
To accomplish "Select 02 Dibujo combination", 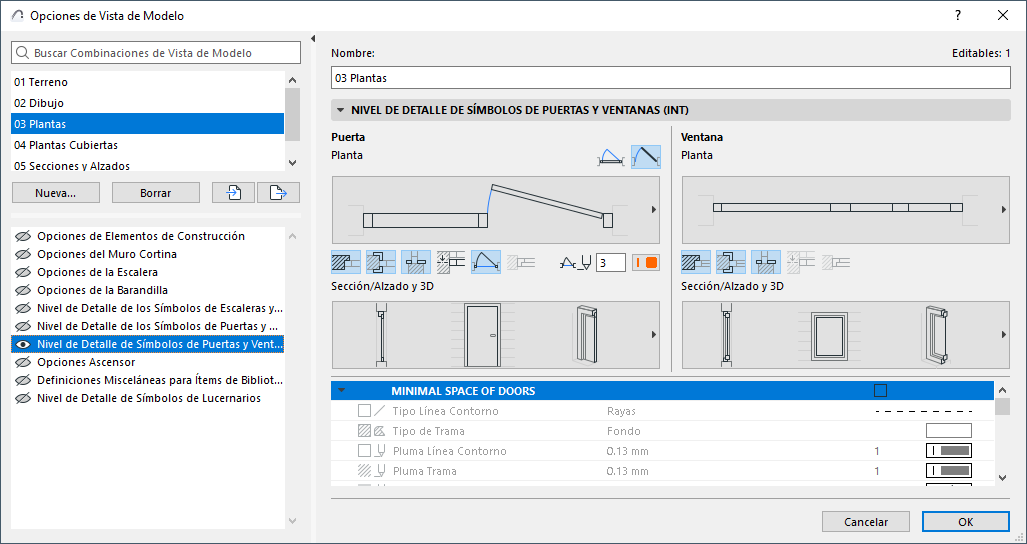I will click(147, 103).
